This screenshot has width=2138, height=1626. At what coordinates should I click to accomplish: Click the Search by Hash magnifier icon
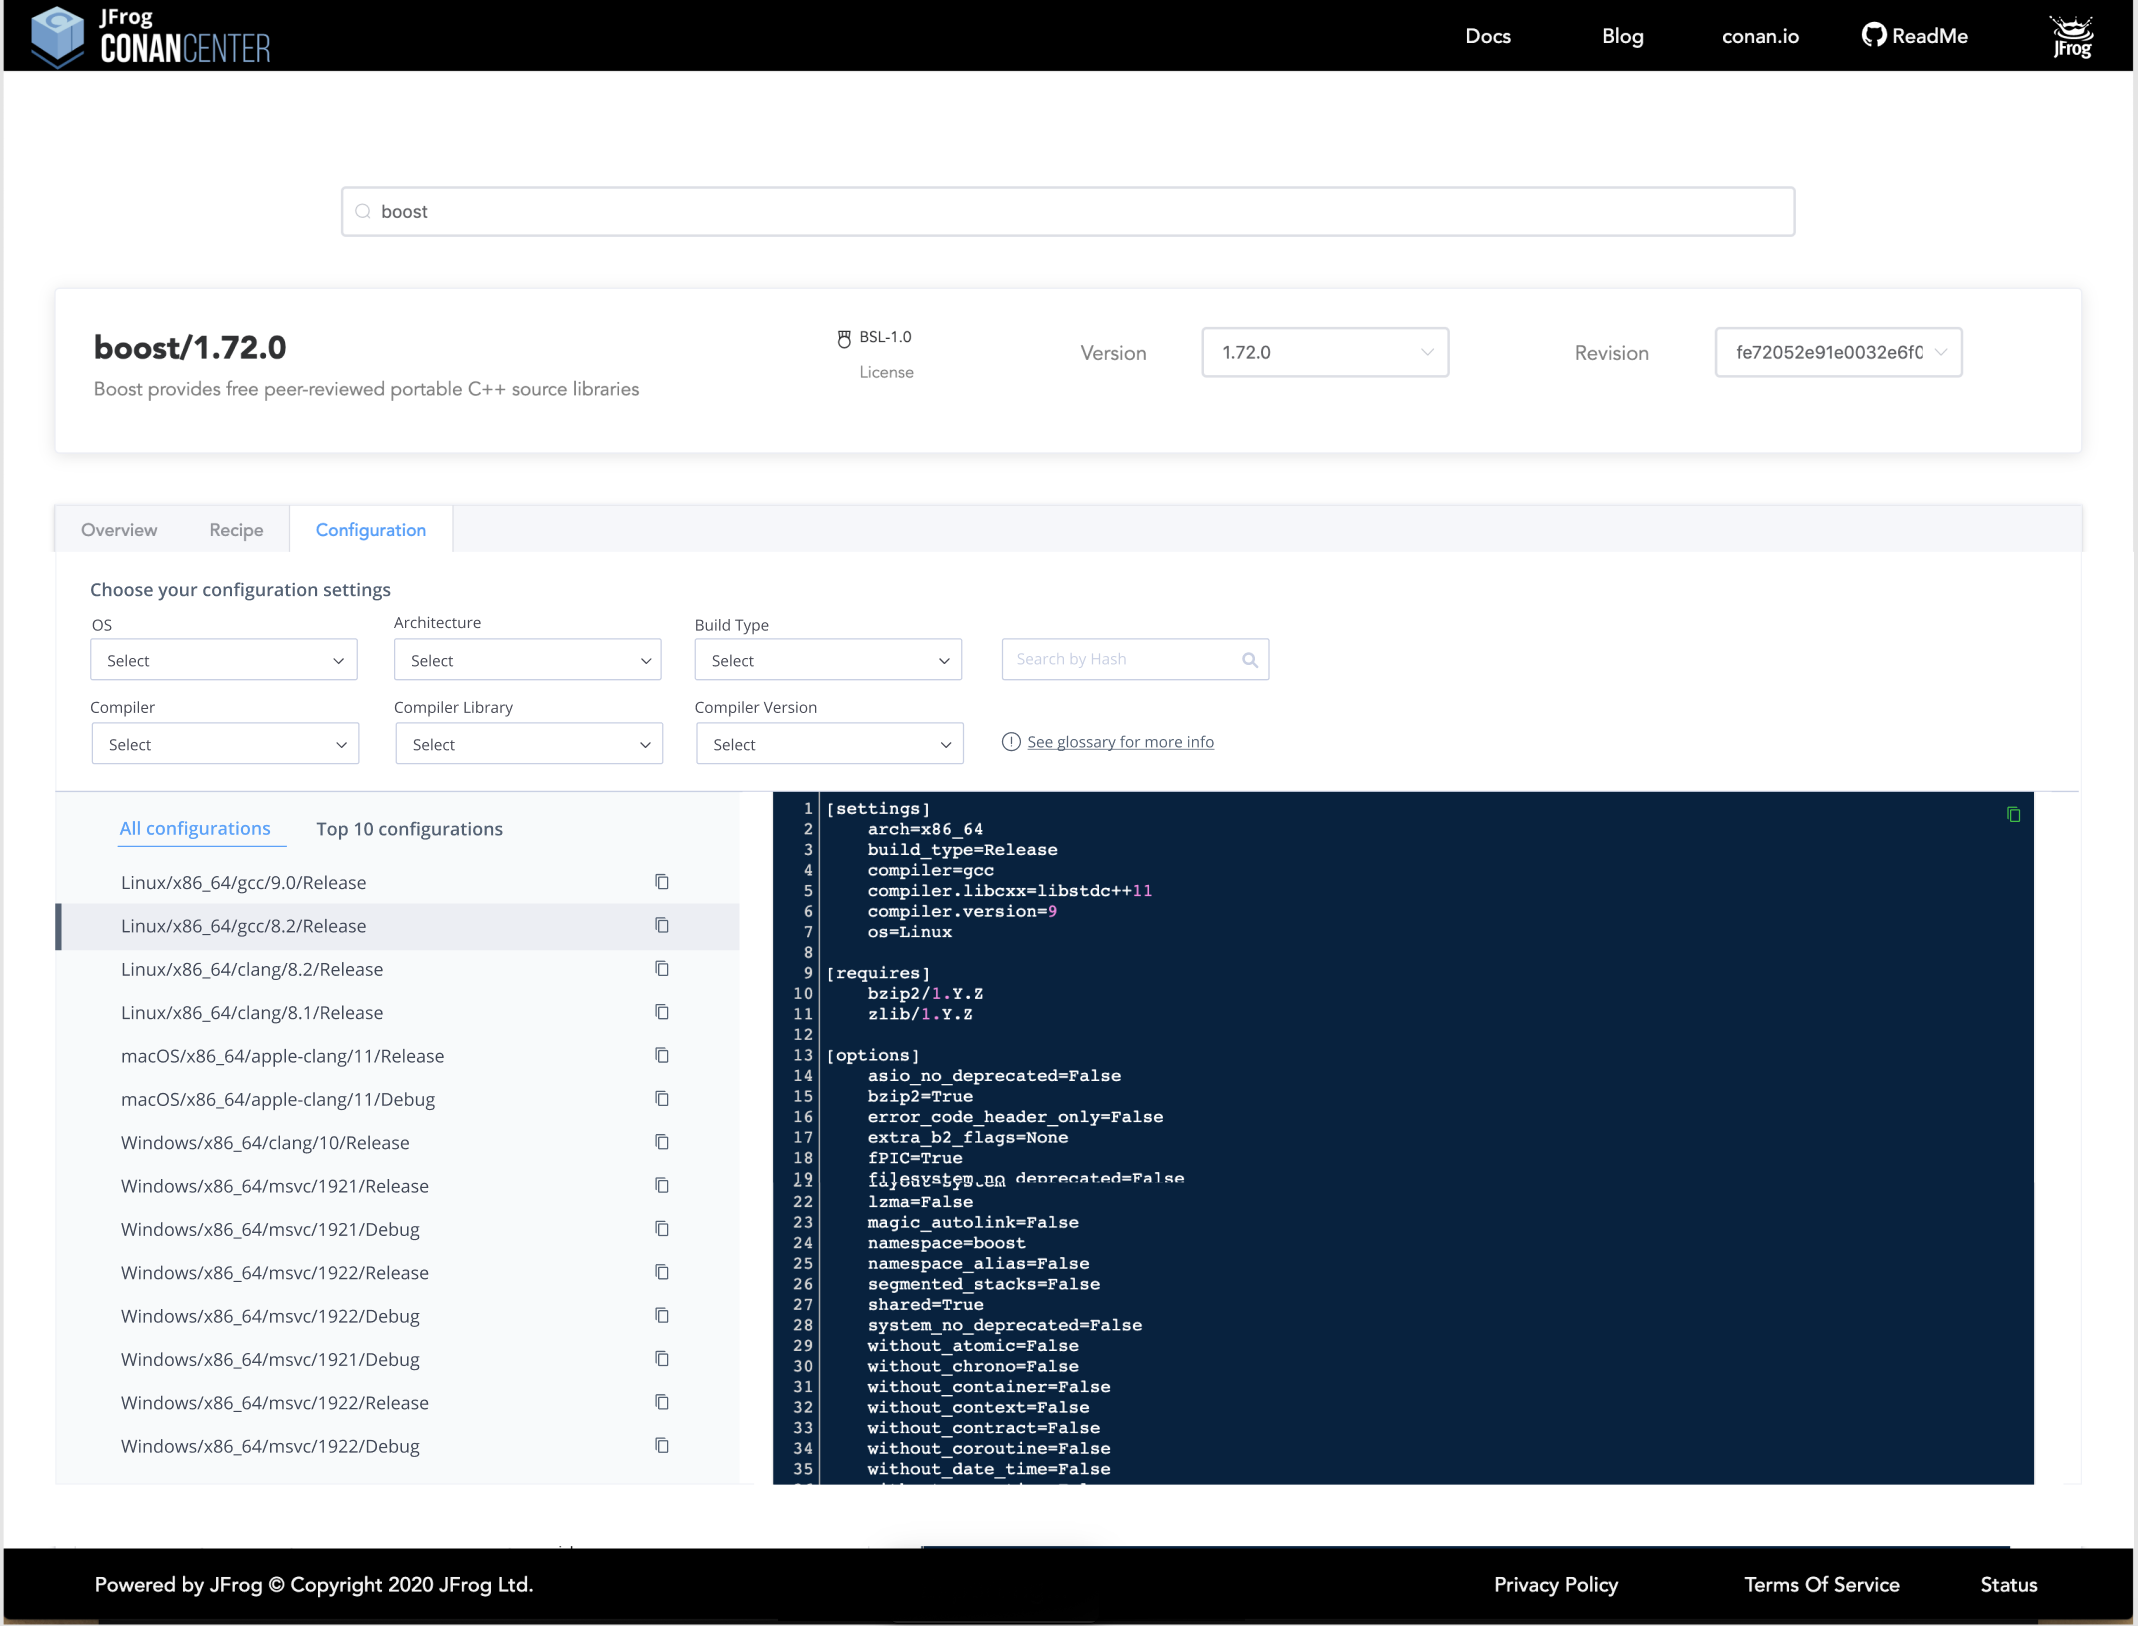click(1249, 660)
